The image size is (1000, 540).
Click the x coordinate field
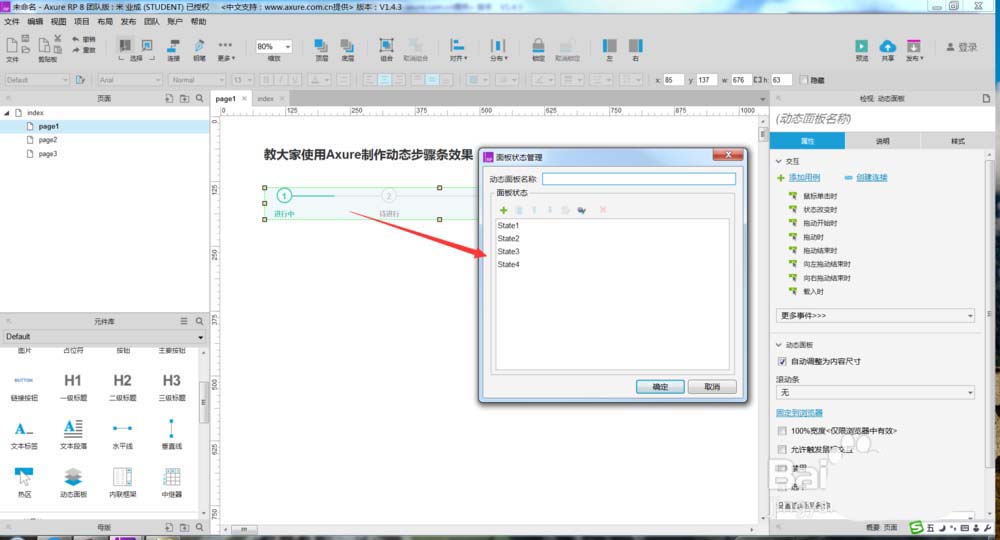(672, 80)
